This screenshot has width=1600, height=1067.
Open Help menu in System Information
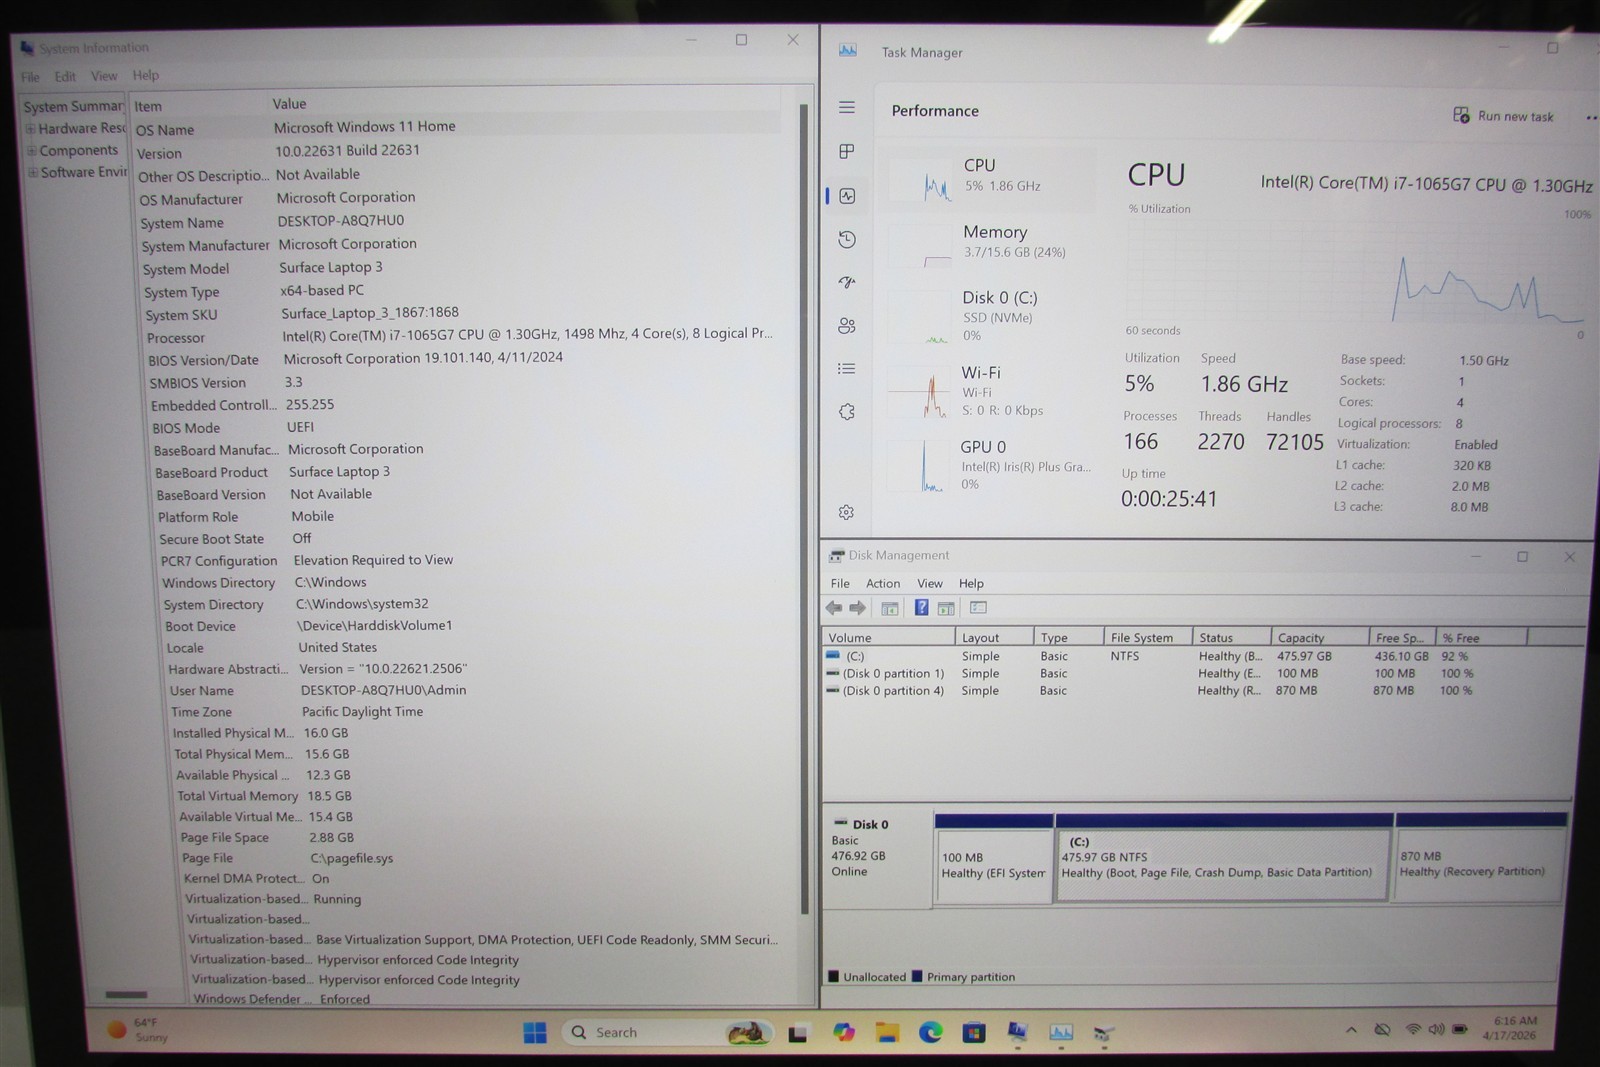(x=146, y=75)
